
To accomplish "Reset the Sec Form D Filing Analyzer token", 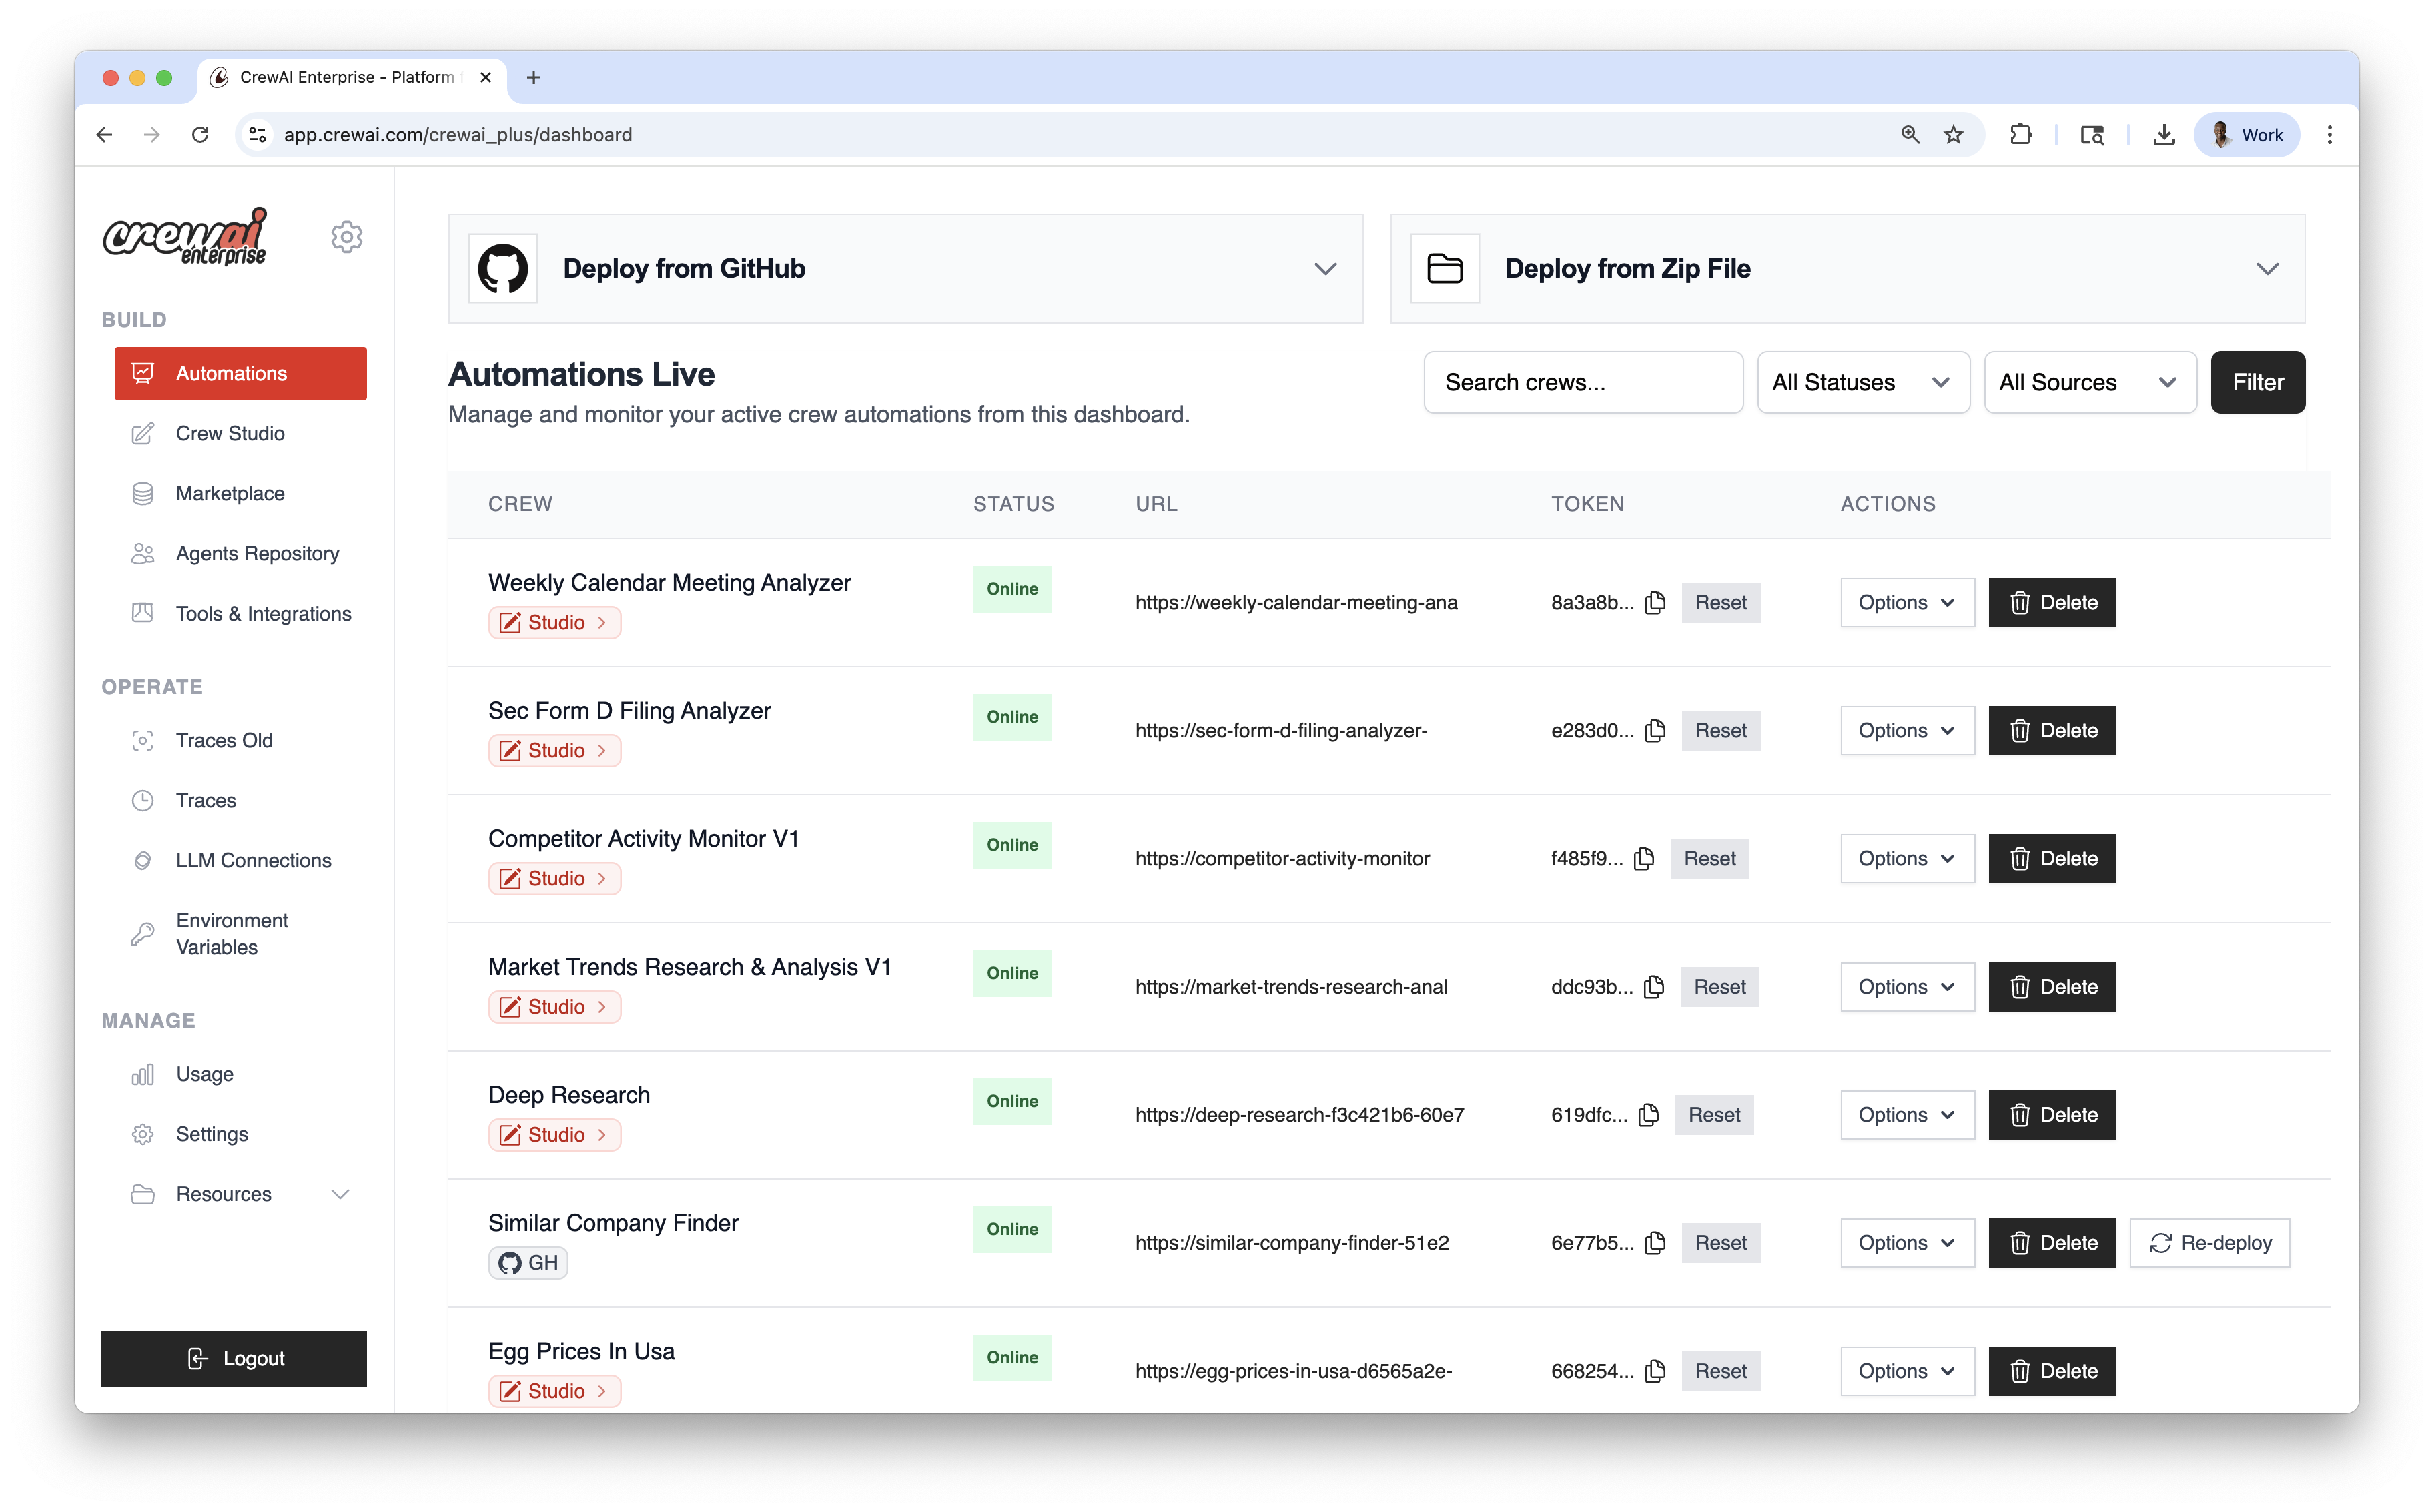I will (1721, 730).
